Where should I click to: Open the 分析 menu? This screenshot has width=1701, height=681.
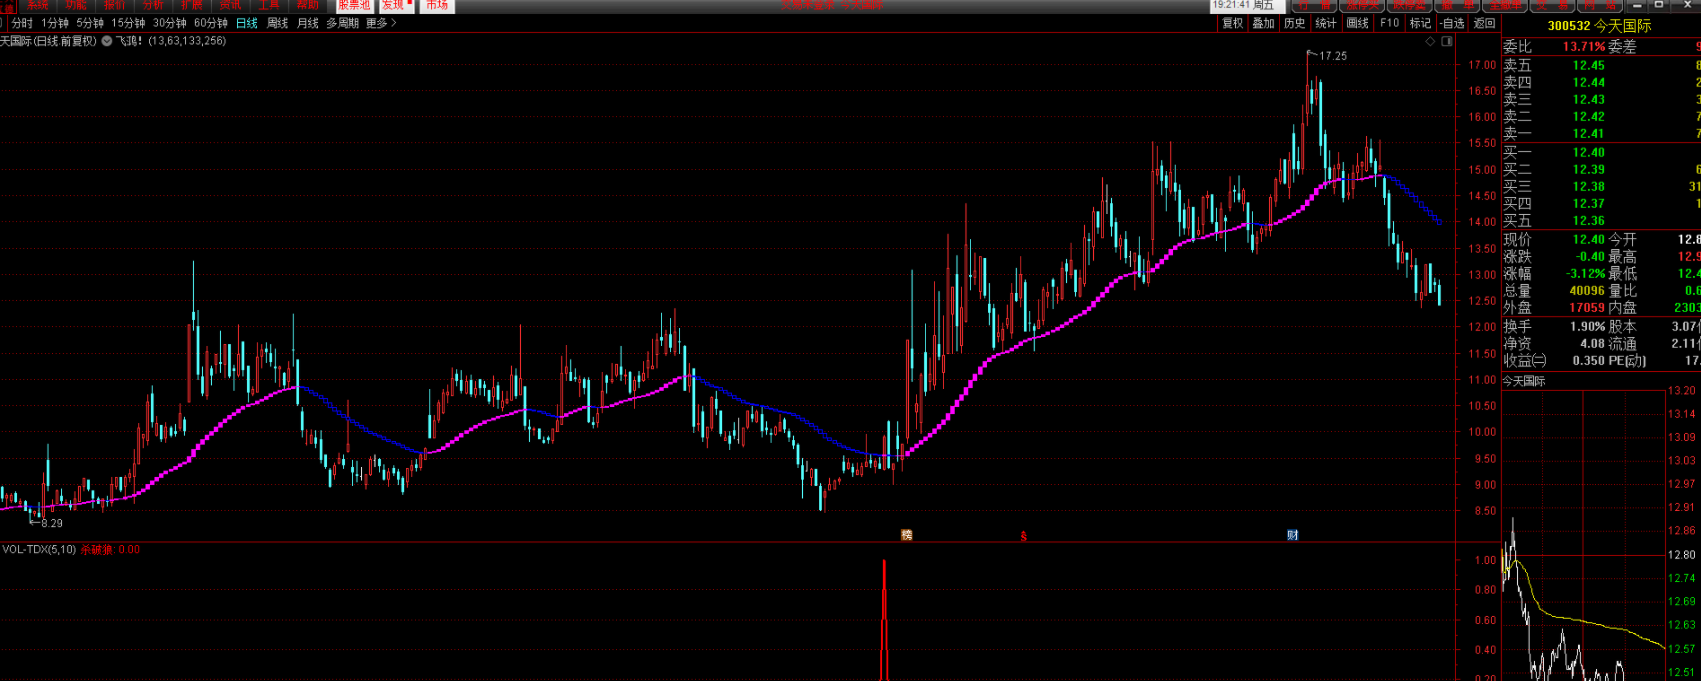click(153, 5)
